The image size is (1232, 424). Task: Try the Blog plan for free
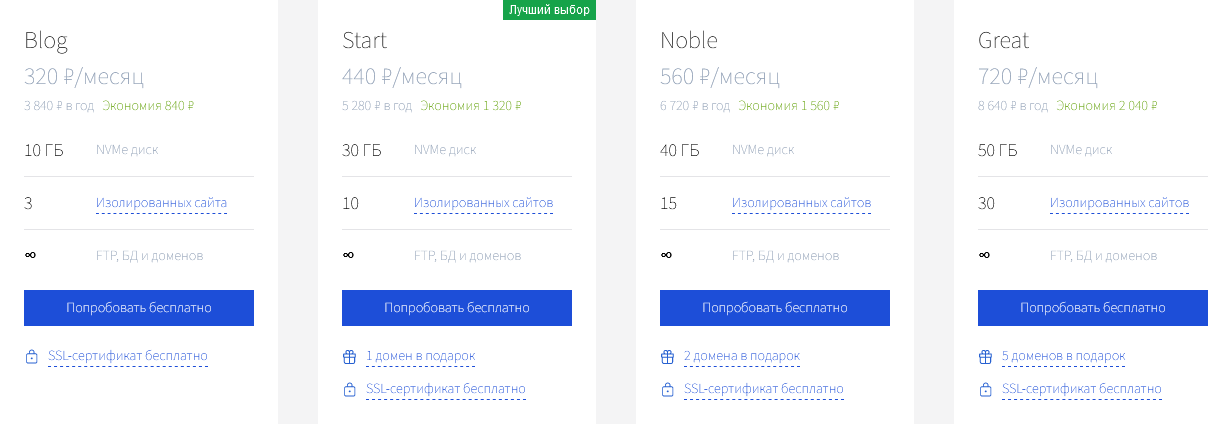139,308
